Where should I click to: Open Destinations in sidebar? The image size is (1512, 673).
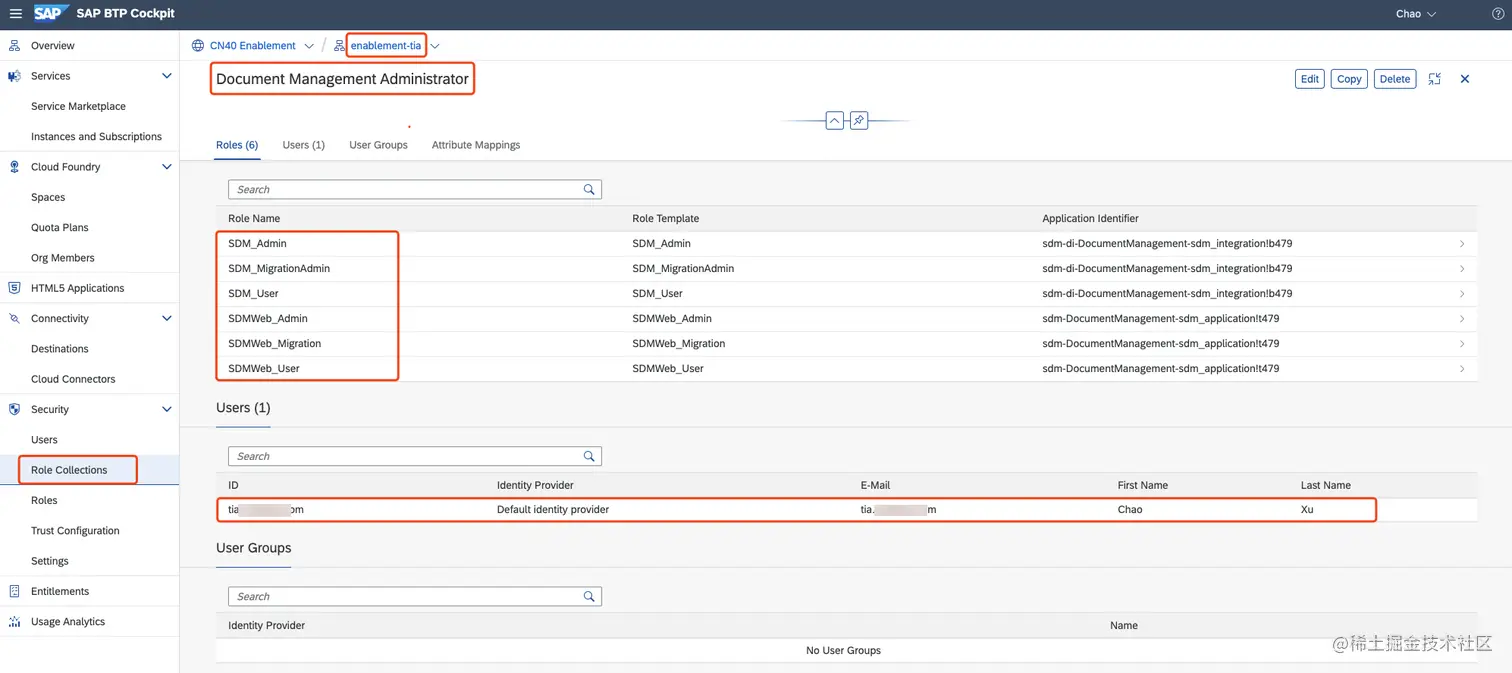click(x=60, y=349)
